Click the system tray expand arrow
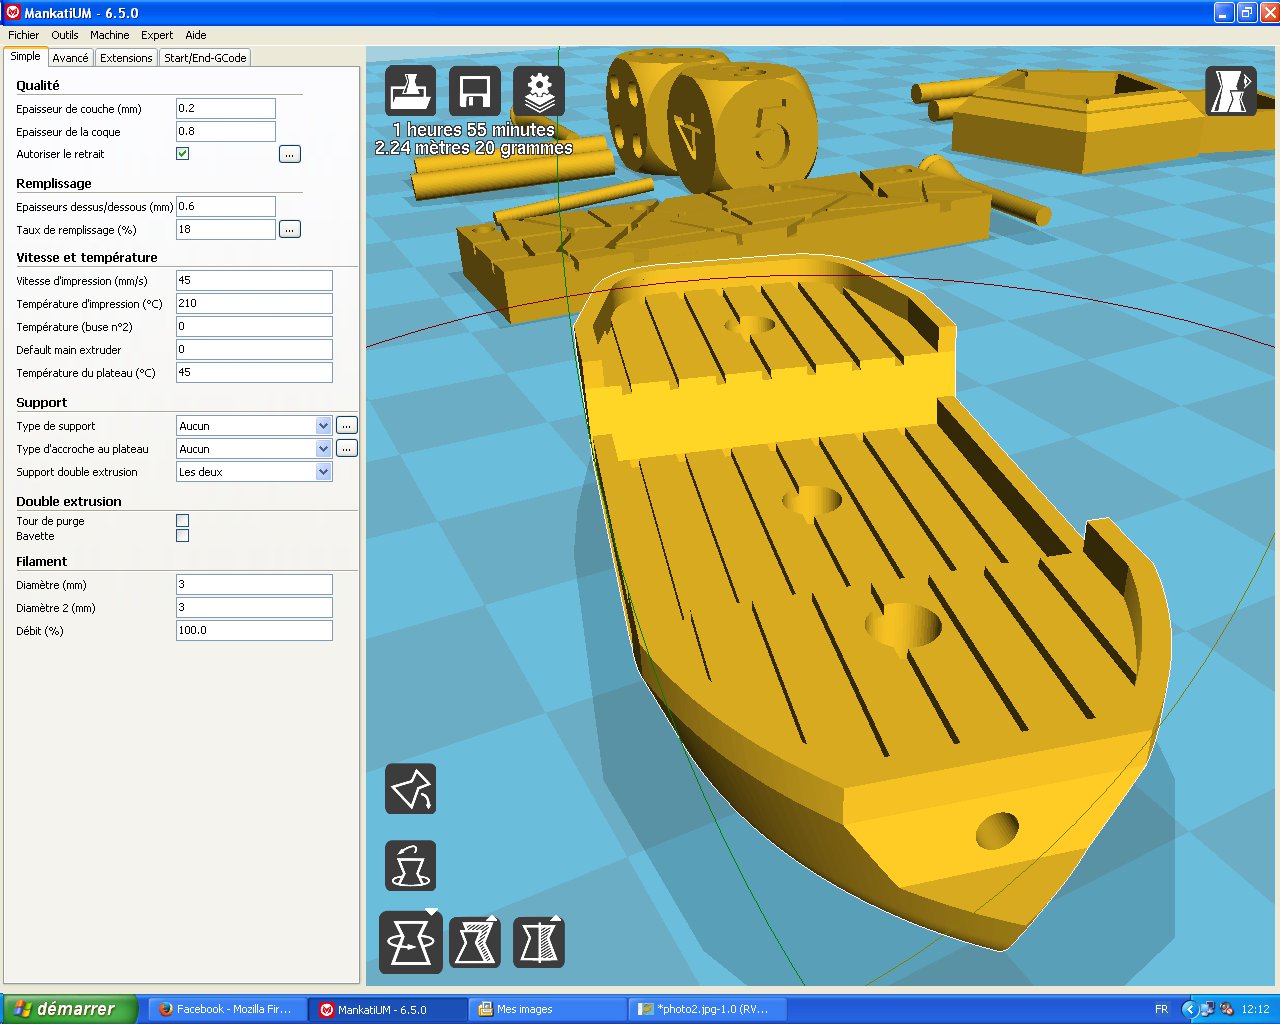The image size is (1280, 1024). point(1189,1009)
